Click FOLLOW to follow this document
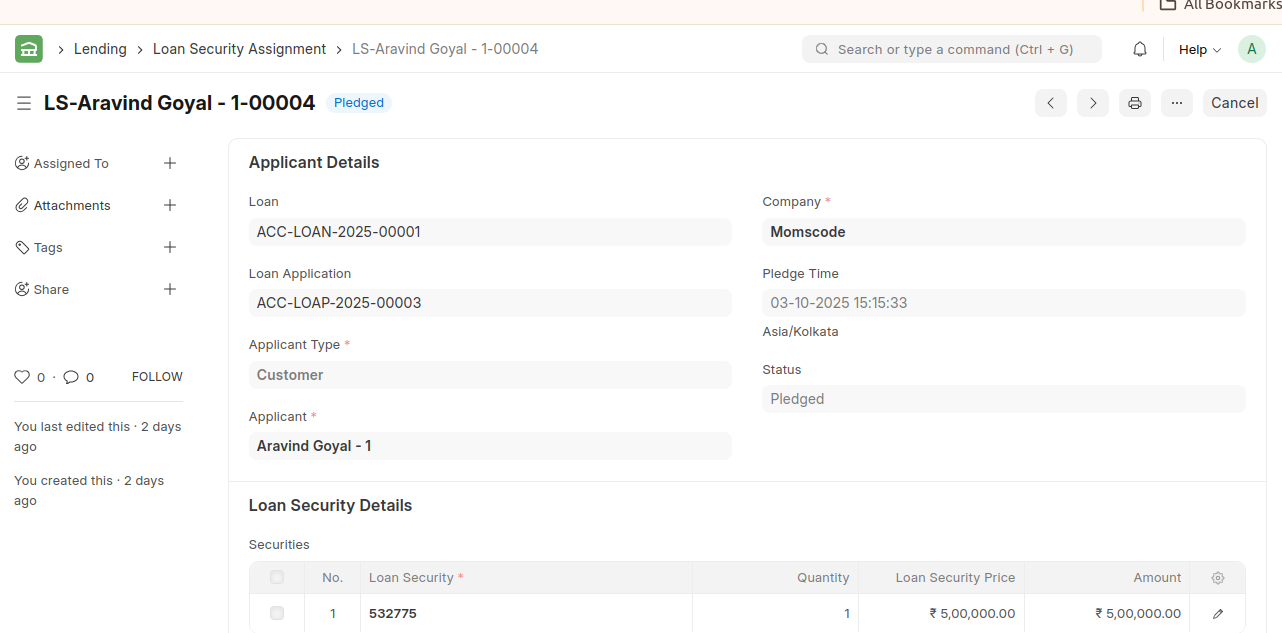The height and width of the screenshot is (633, 1282). click(x=157, y=377)
